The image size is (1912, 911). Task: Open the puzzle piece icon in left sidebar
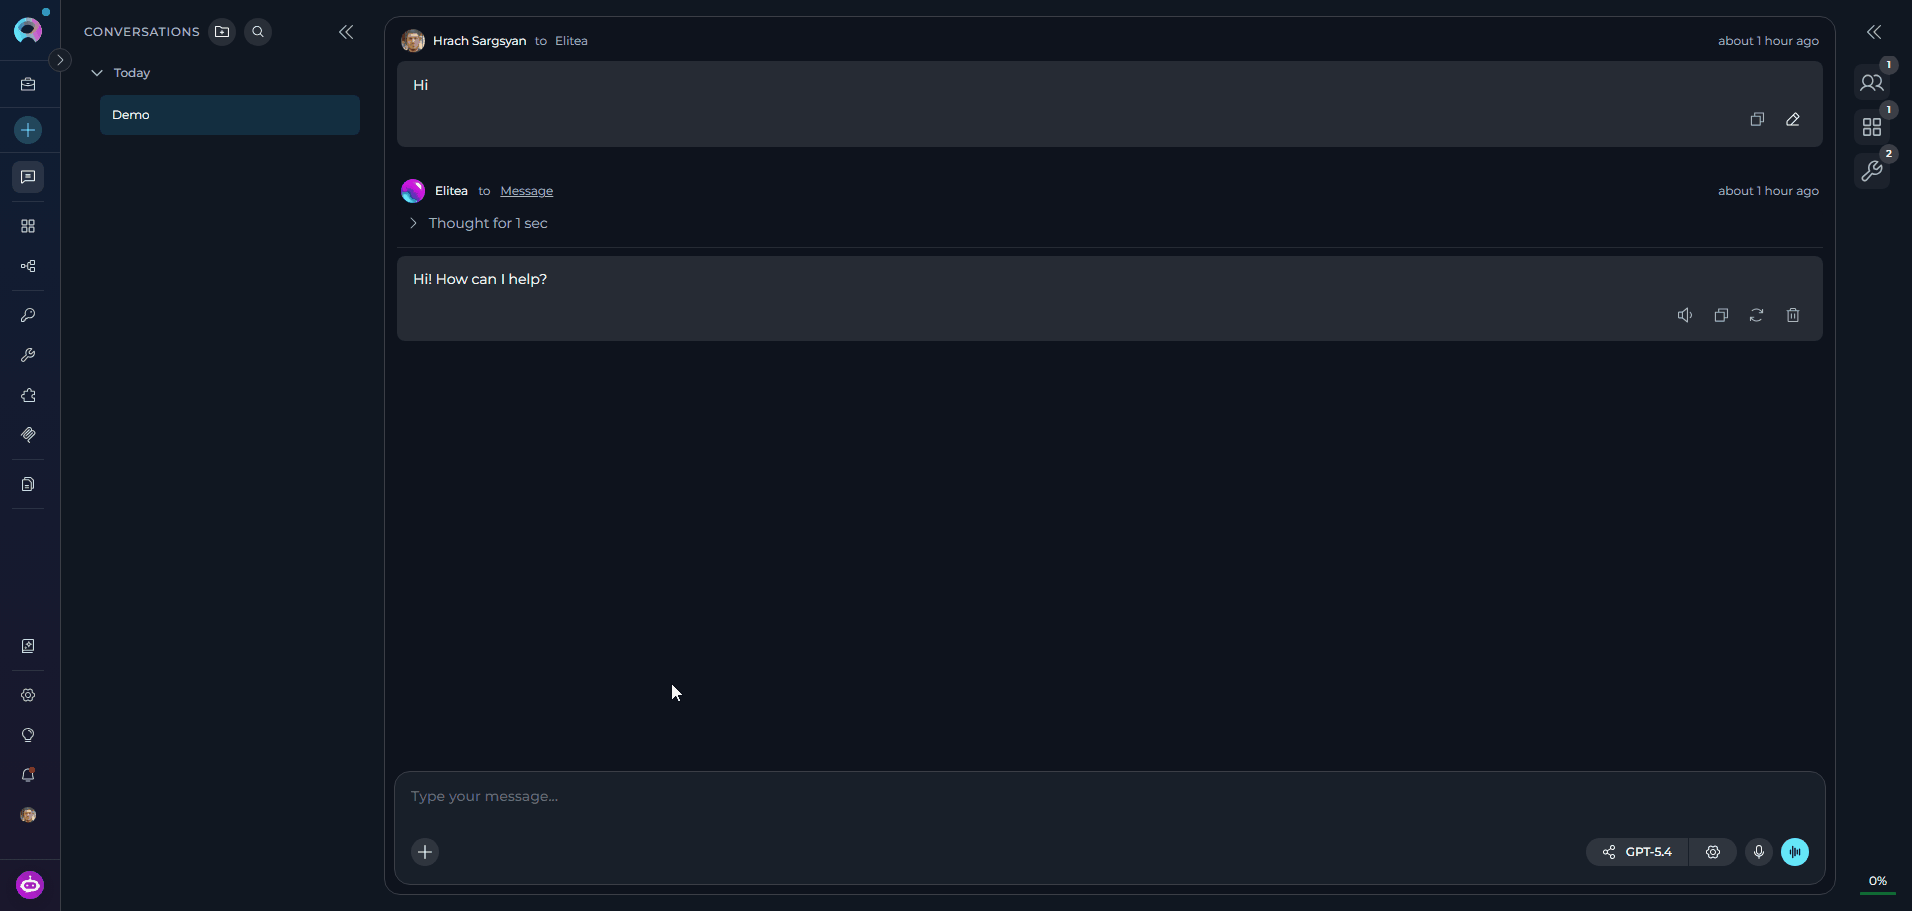tap(28, 395)
